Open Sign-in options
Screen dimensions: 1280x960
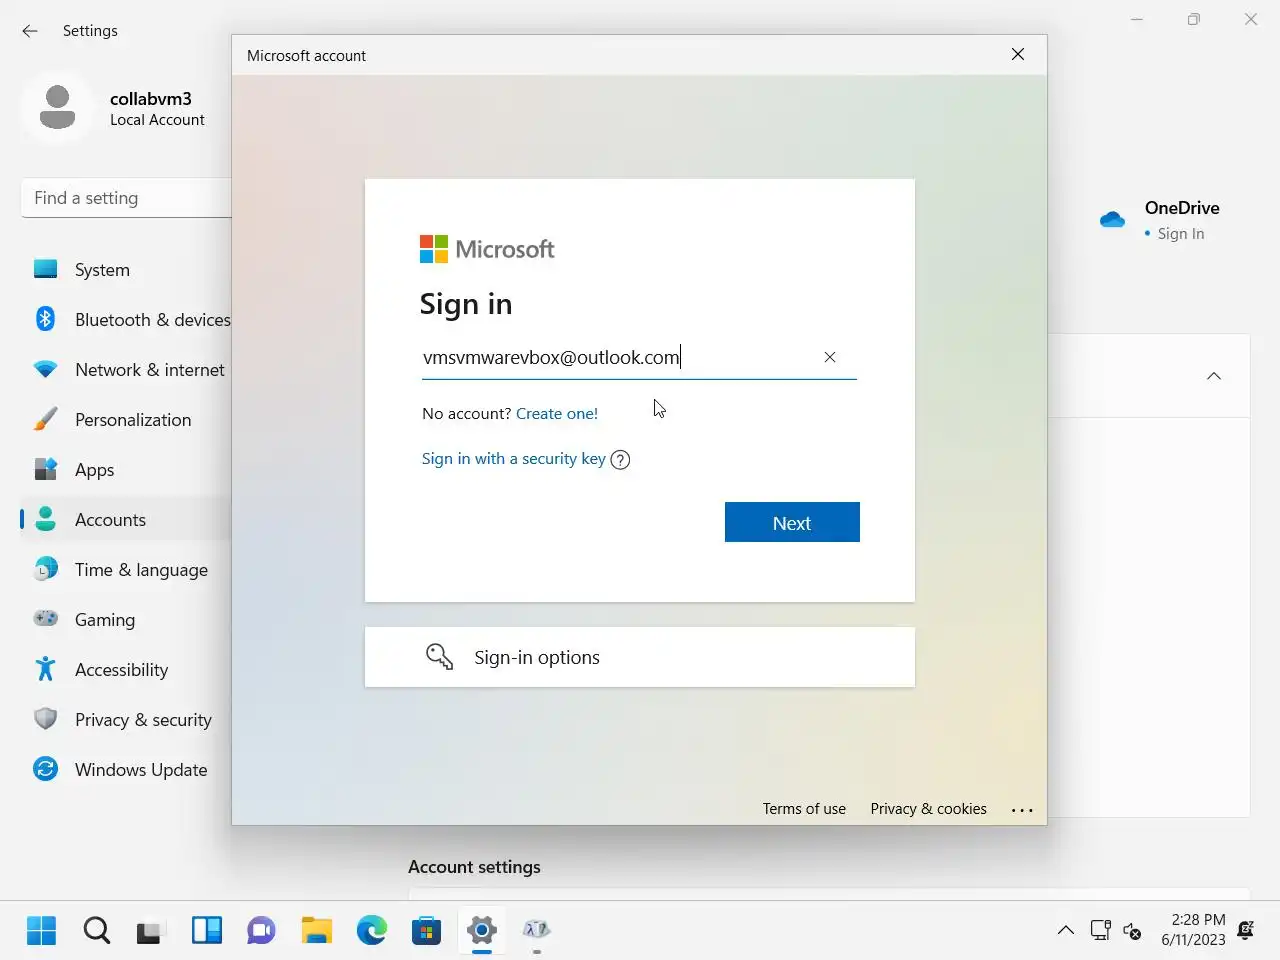point(640,657)
